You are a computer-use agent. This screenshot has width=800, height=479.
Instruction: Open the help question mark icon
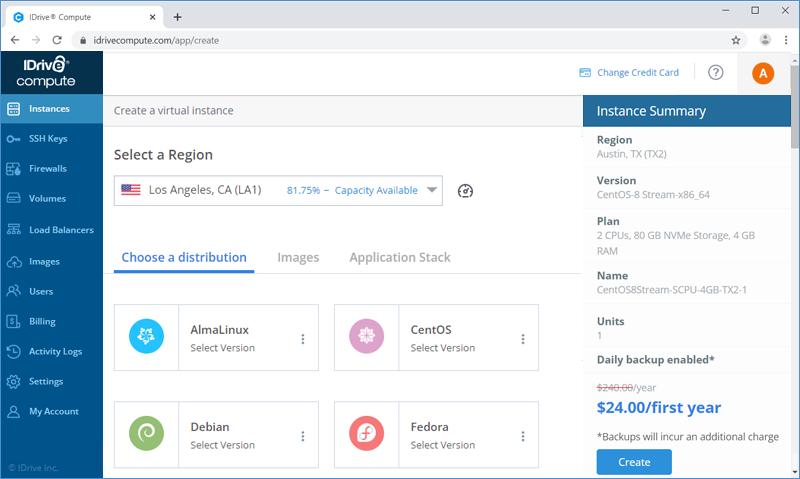715,72
